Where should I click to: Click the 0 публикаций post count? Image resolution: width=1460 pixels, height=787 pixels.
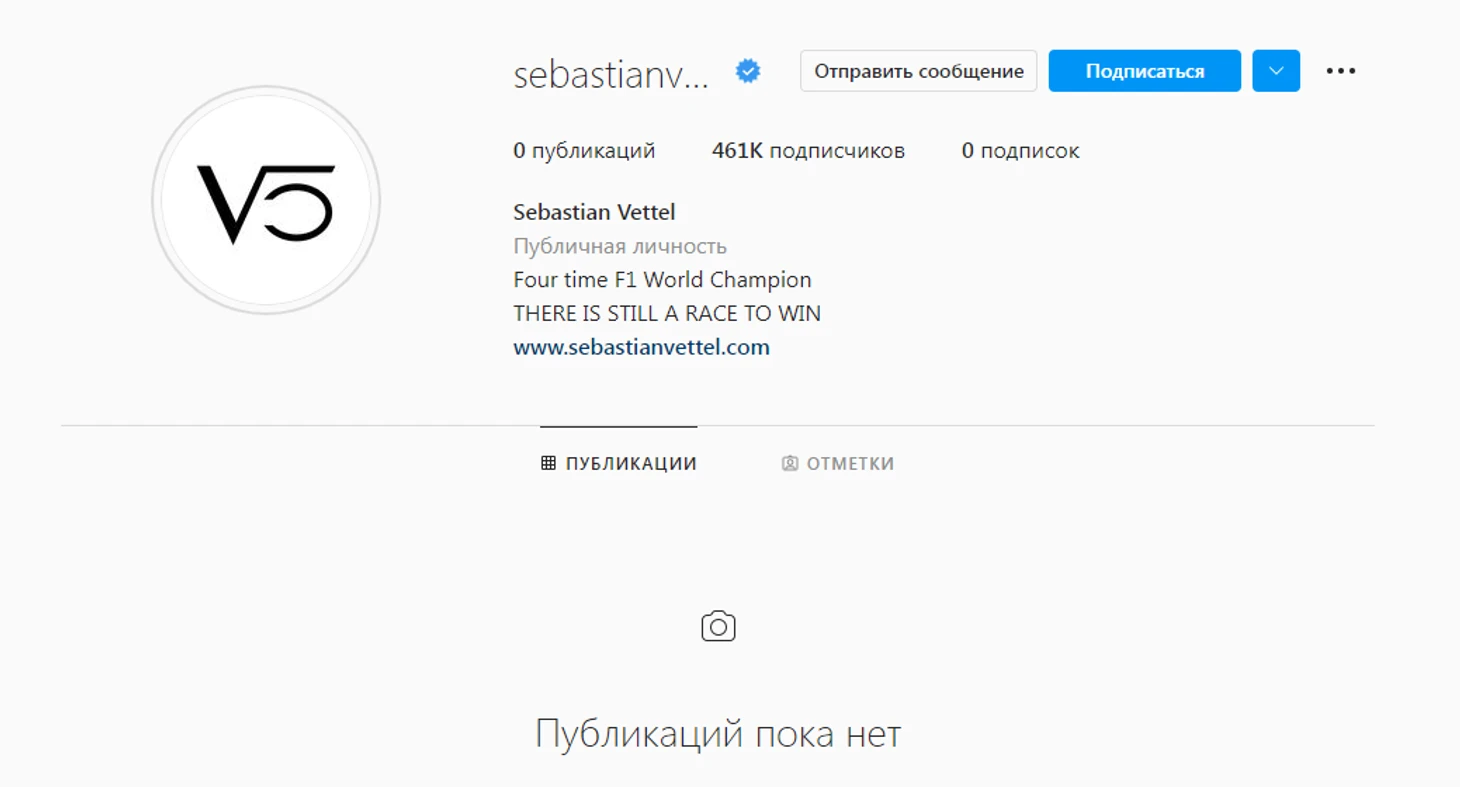point(584,151)
